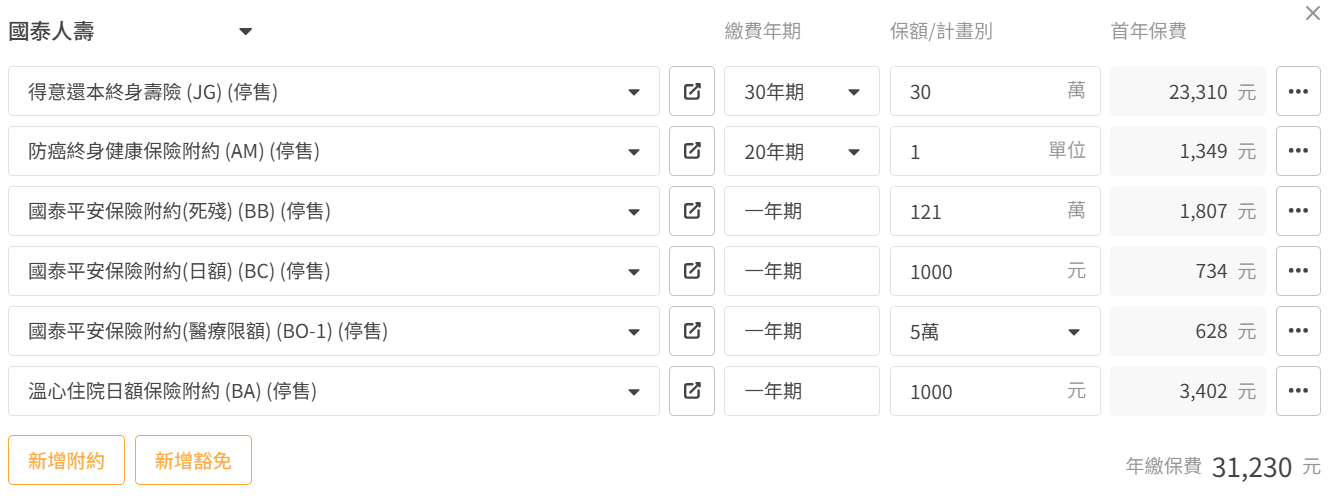Close the insurance plan panel
The image size is (1331, 502).
pyautogui.click(x=1313, y=13)
